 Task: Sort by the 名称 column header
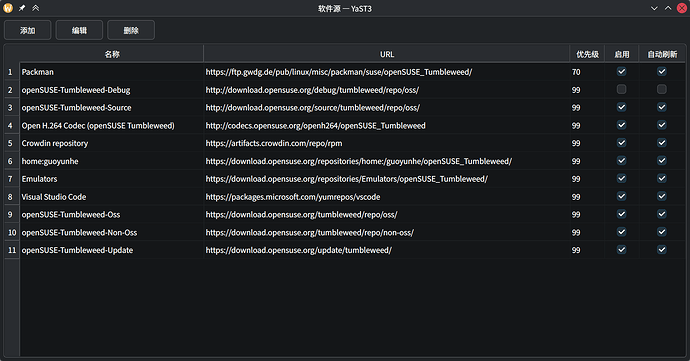pos(112,54)
